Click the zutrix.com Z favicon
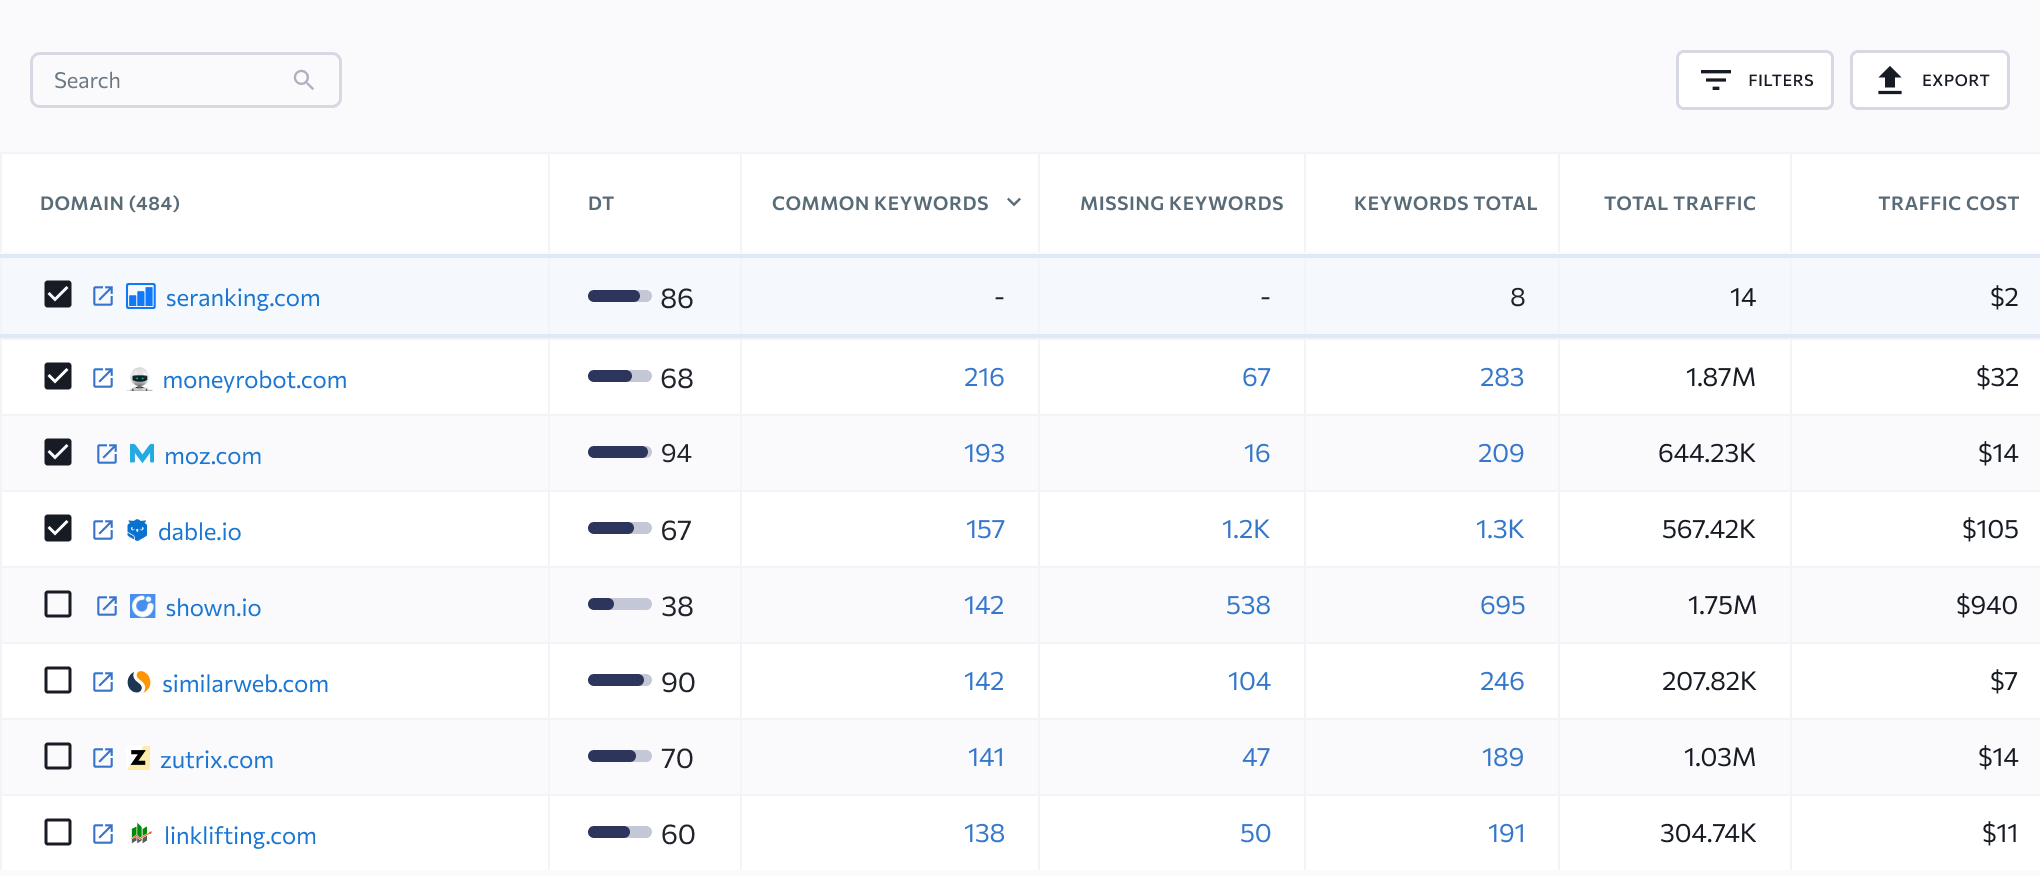This screenshot has width=2040, height=876. point(139,758)
